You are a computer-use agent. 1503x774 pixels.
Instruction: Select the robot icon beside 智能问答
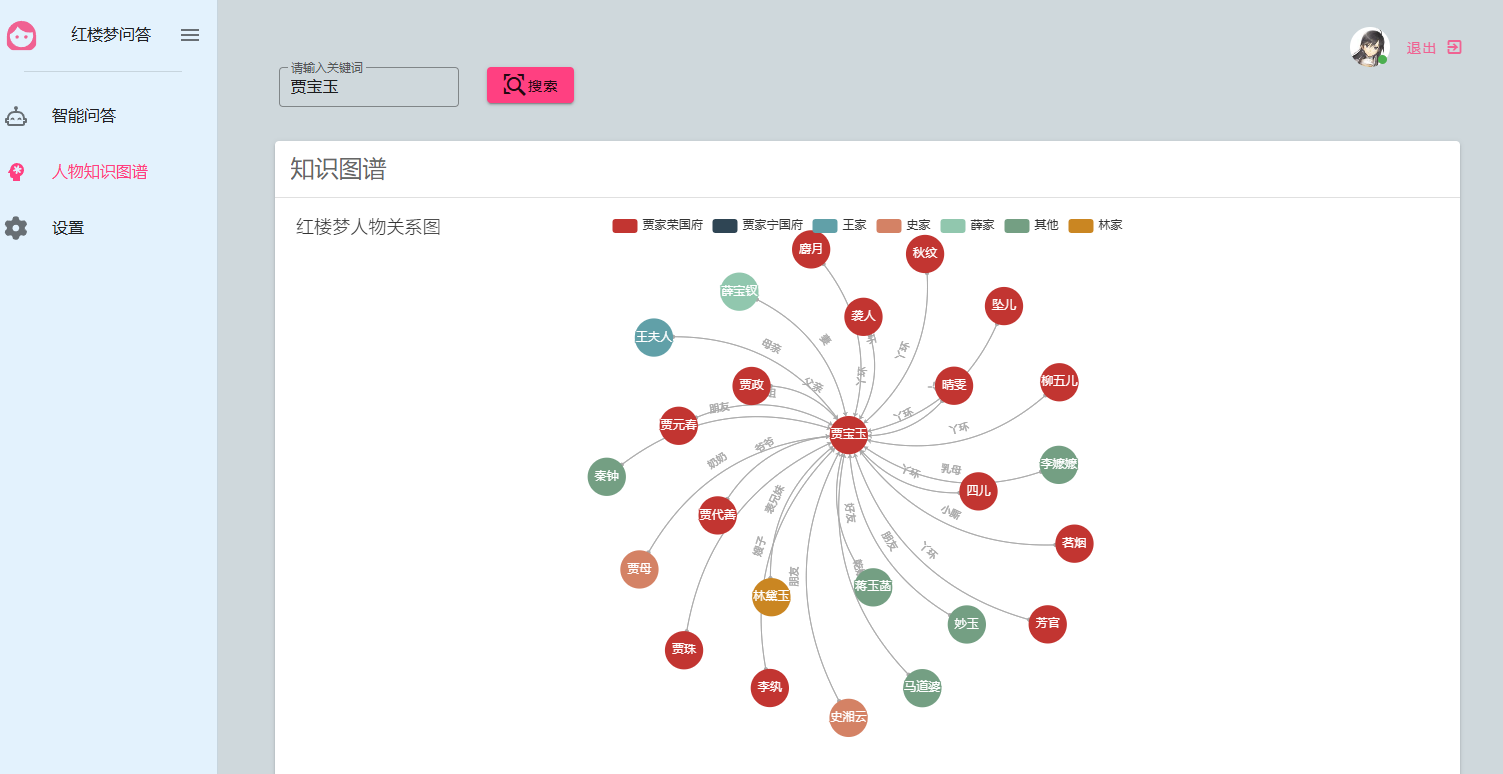(x=15, y=115)
